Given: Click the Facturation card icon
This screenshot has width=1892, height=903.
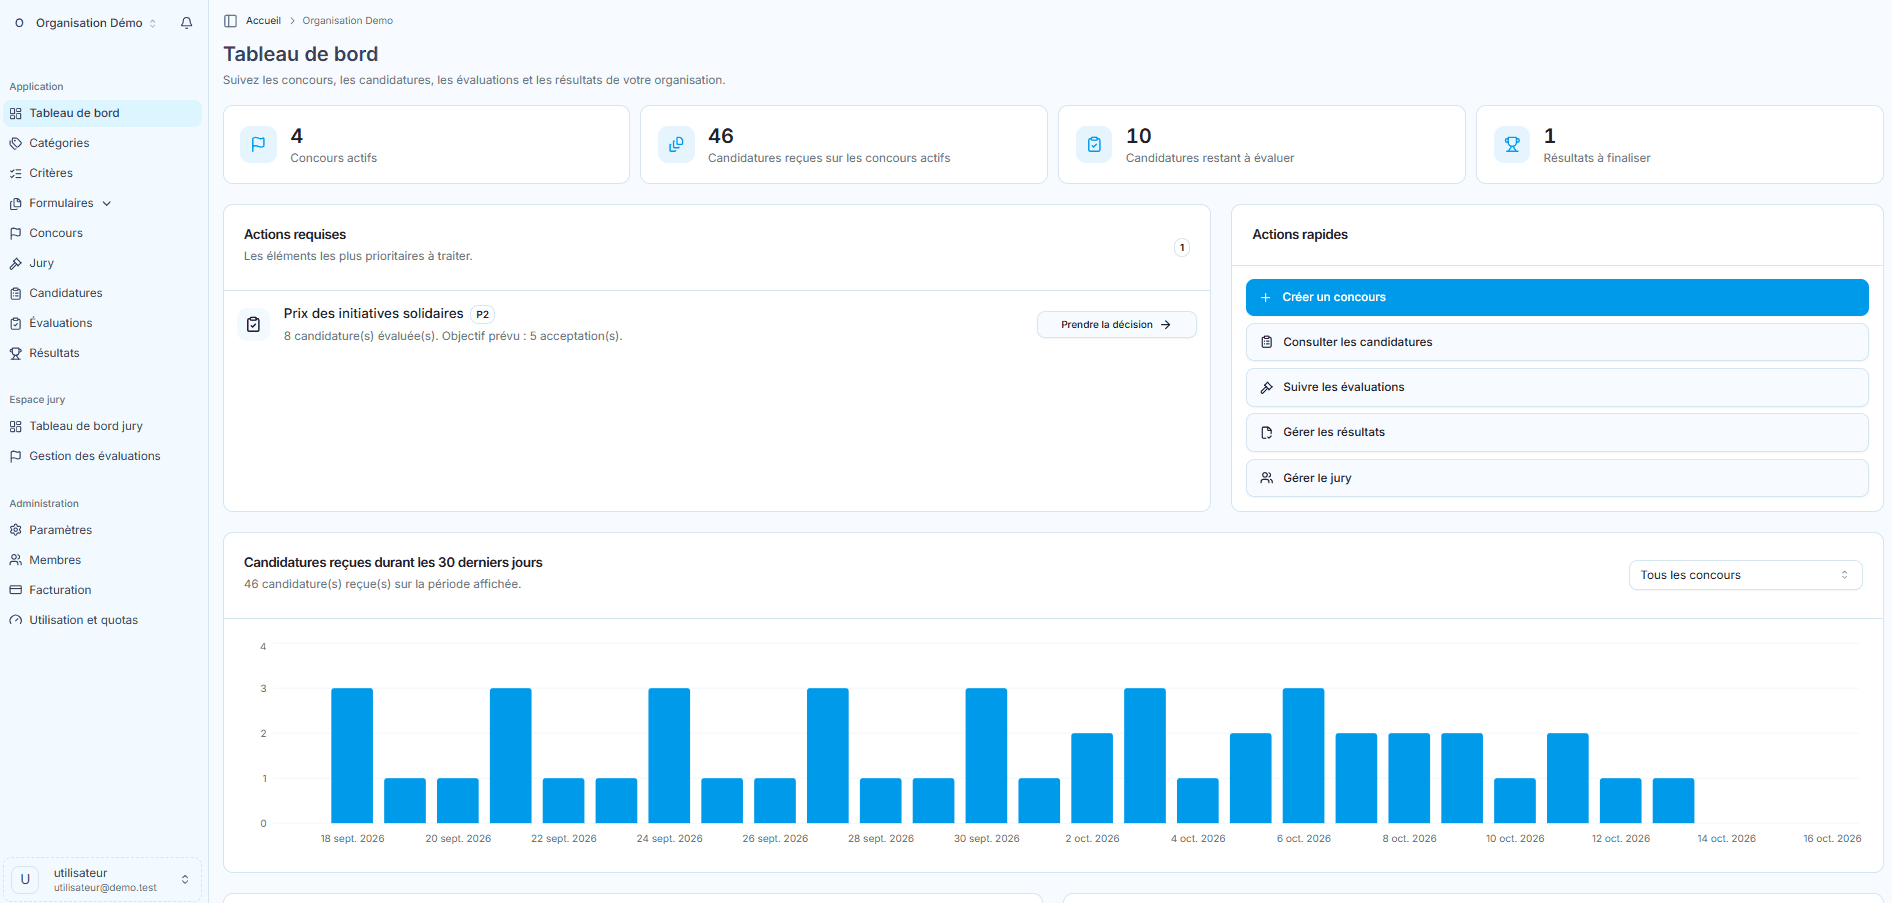Looking at the screenshot, I should point(16,590).
